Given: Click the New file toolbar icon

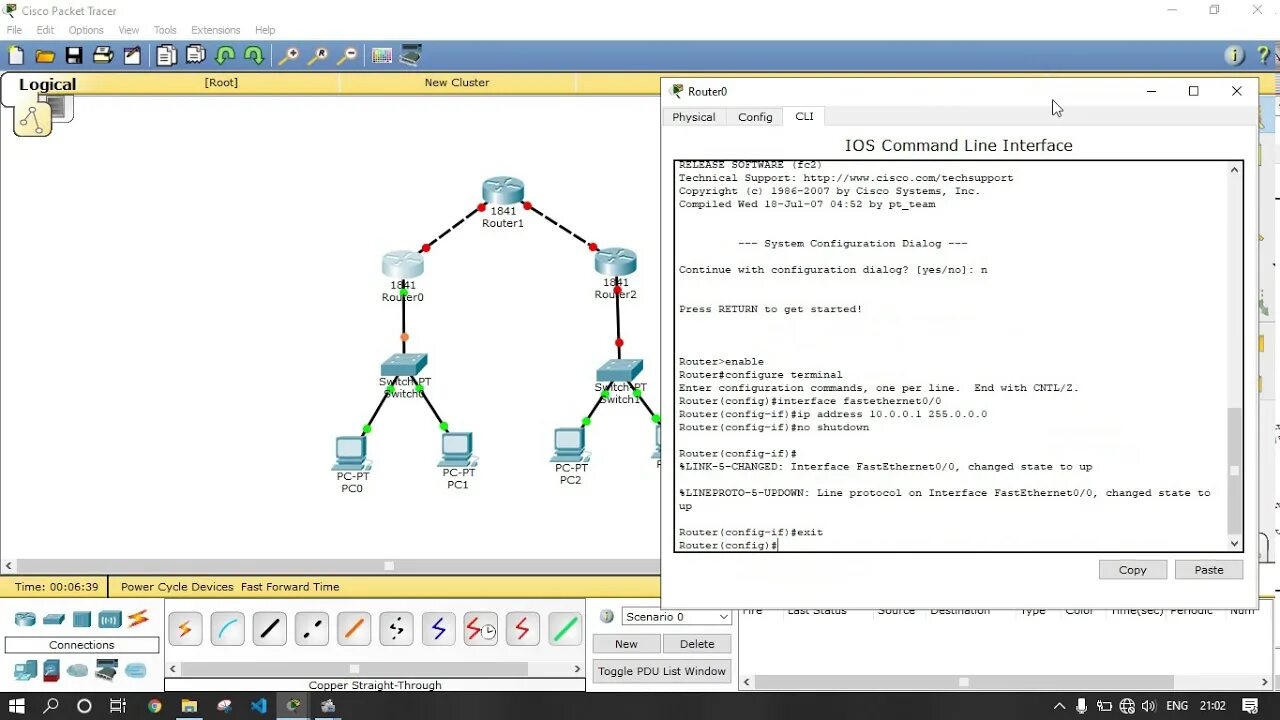Looking at the screenshot, I should (x=16, y=56).
